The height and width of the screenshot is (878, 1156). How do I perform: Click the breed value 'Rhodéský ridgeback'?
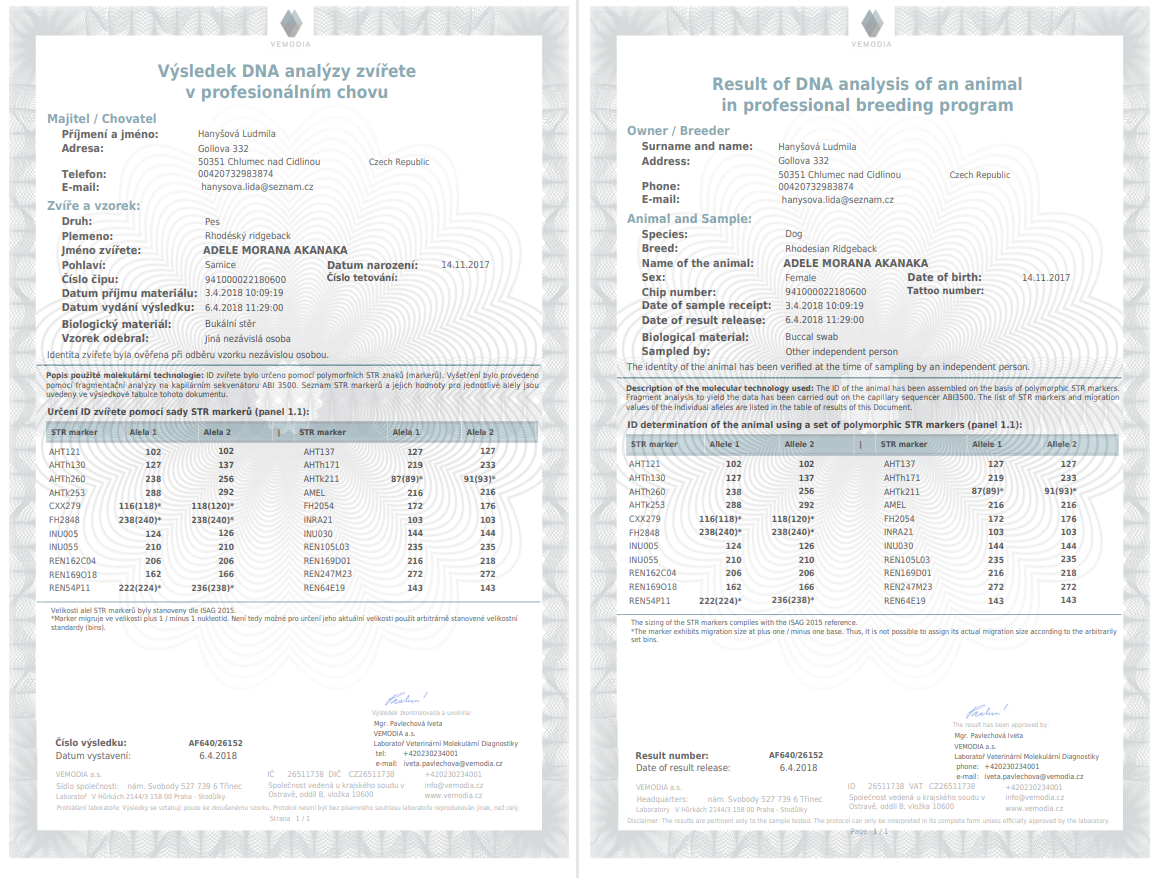pos(248,236)
